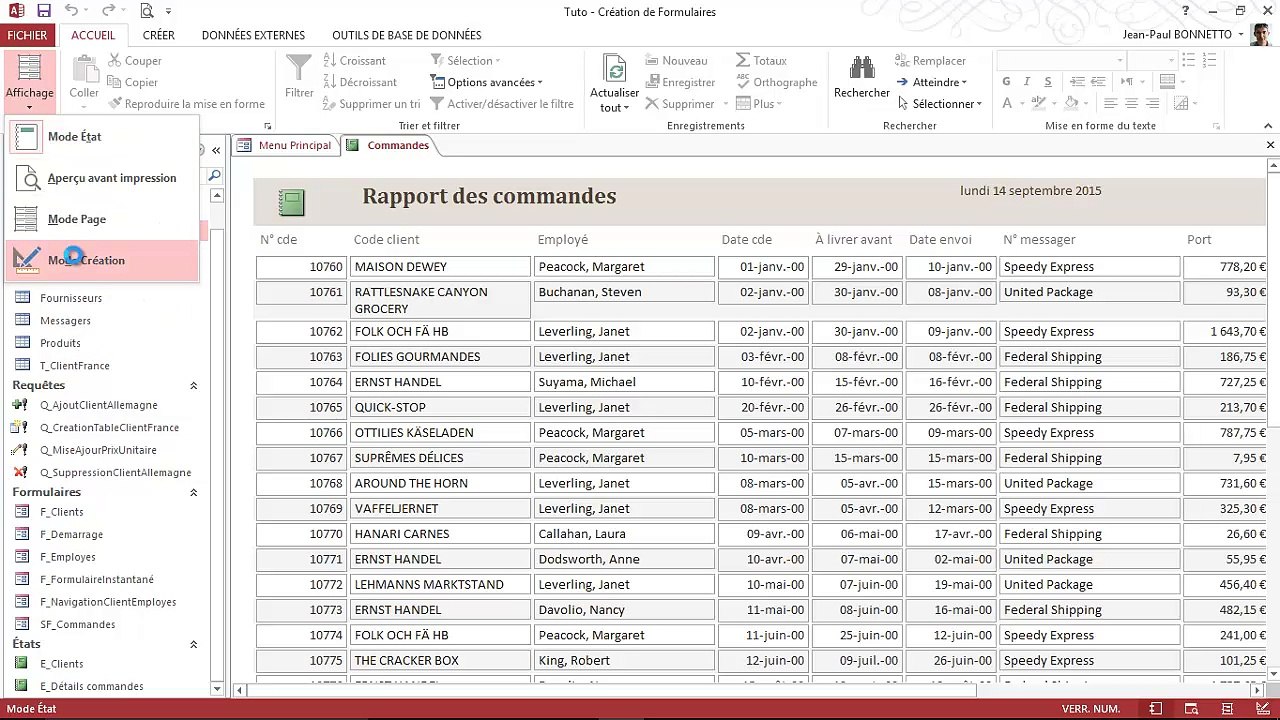The height and width of the screenshot is (720, 1280).
Task: Expand Options avancées dropdown
Action: pos(487,82)
